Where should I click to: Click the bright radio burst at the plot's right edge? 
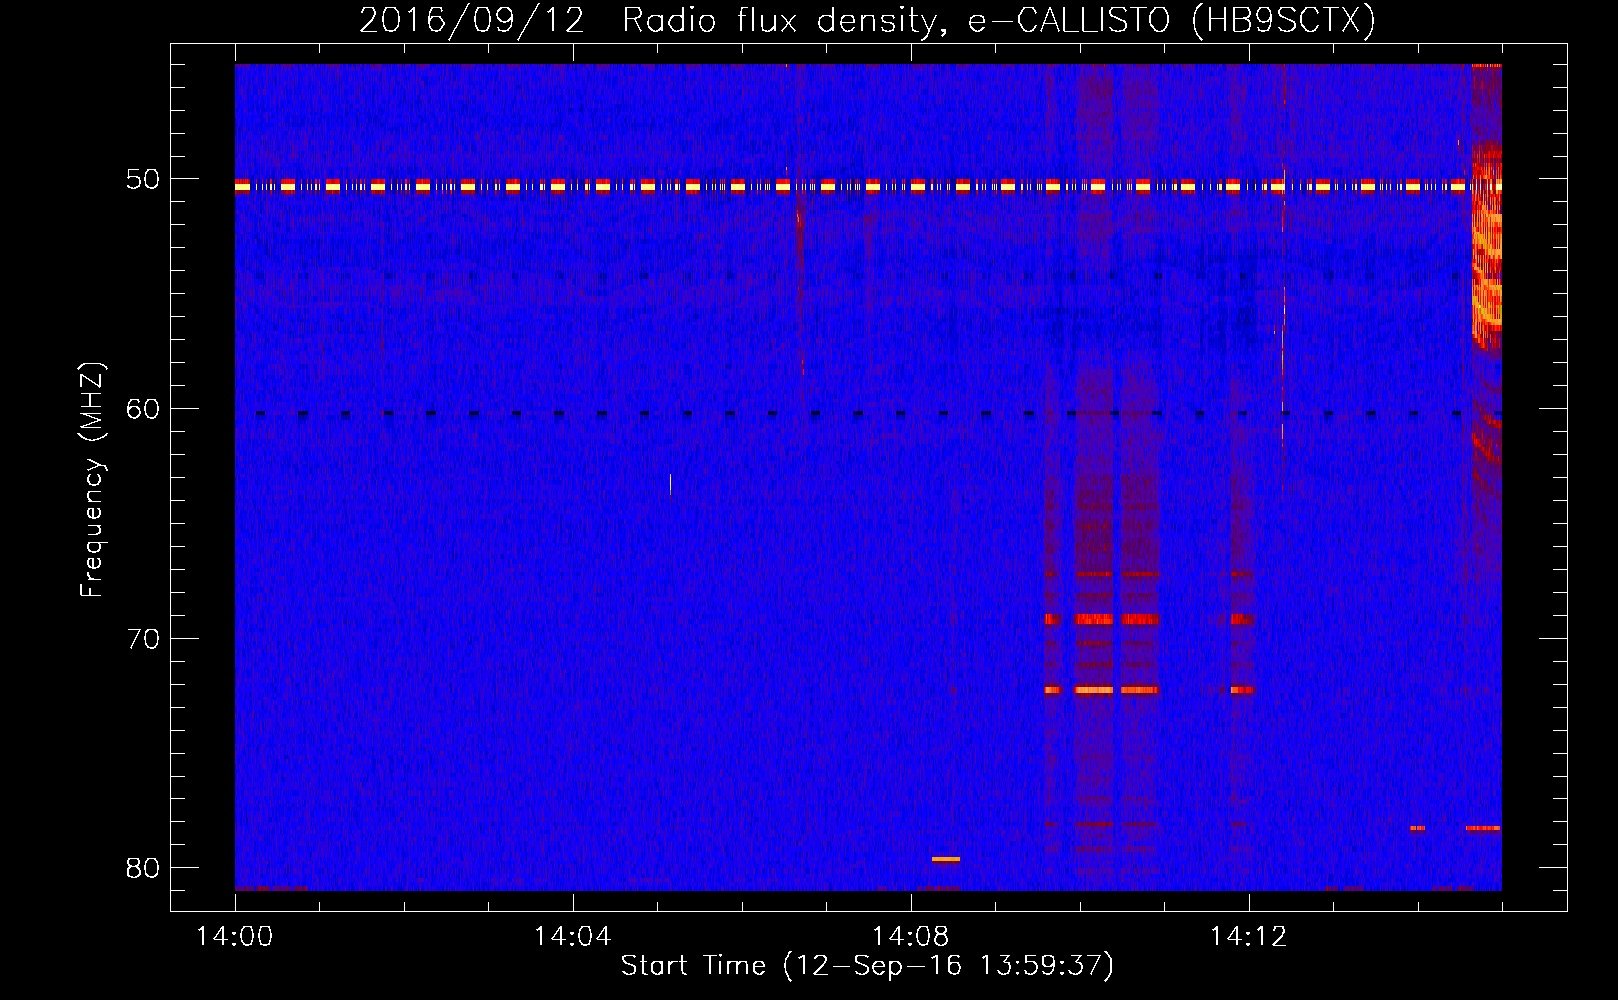click(x=1486, y=250)
